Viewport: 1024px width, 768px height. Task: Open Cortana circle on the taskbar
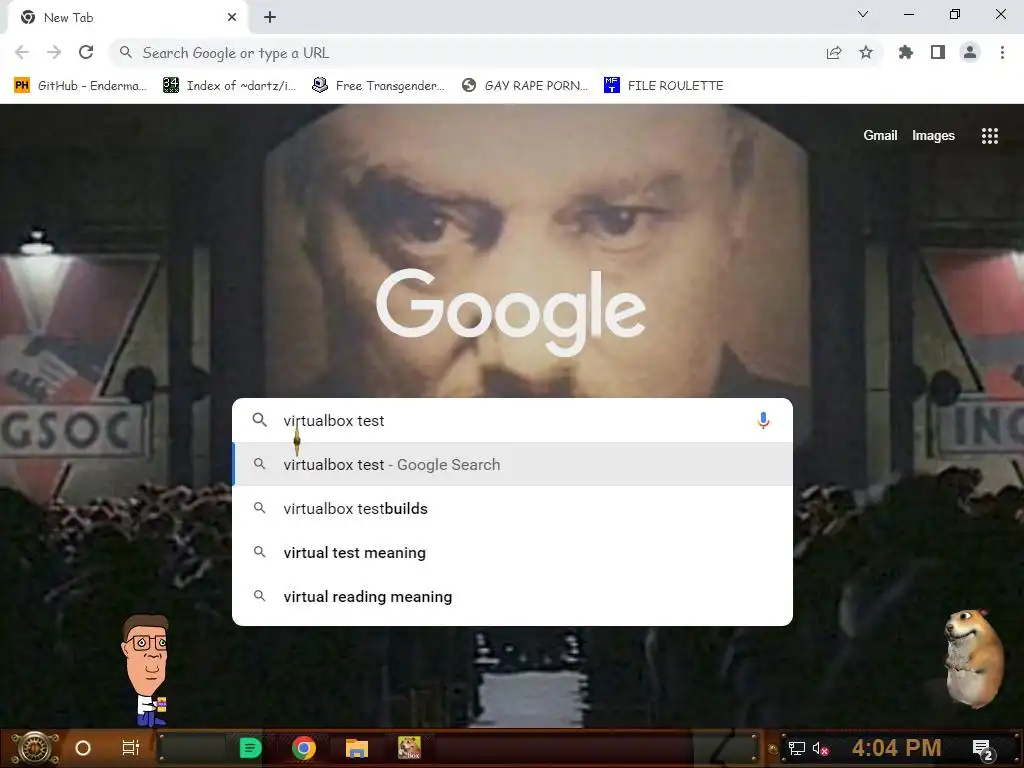click(83, 748)
